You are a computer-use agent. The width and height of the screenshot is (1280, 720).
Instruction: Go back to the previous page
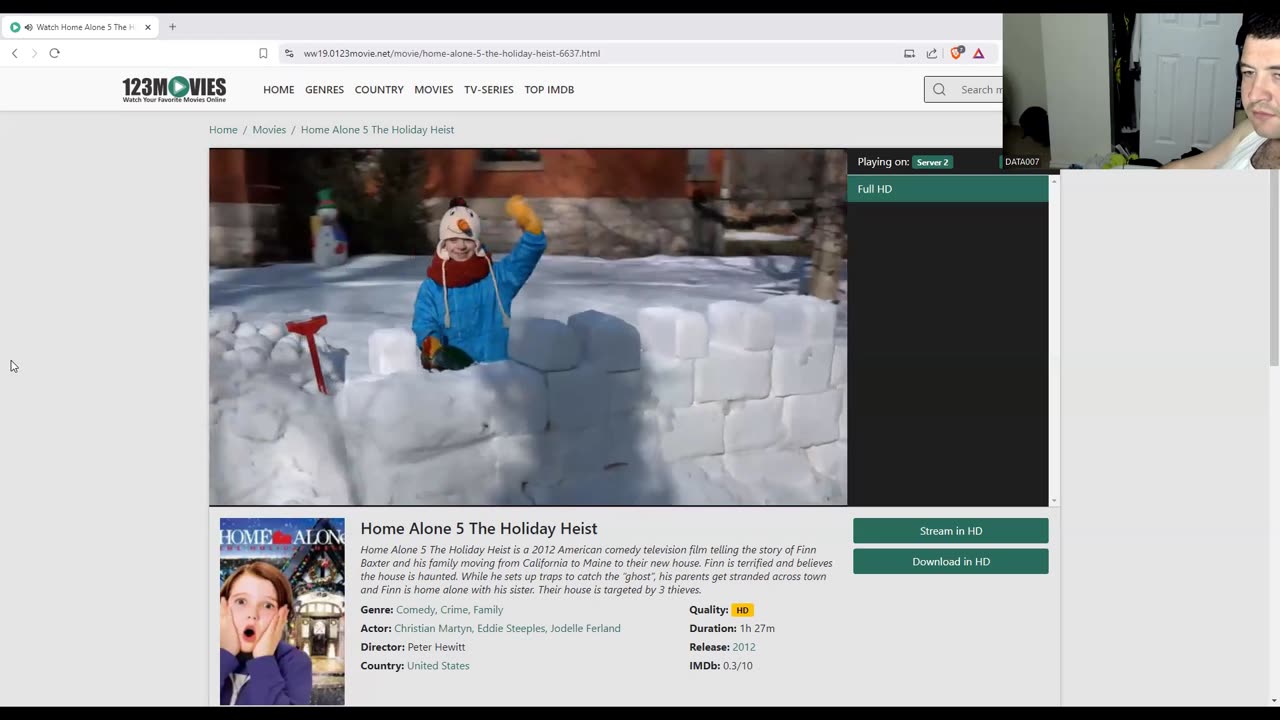click(x=15, y=53)
